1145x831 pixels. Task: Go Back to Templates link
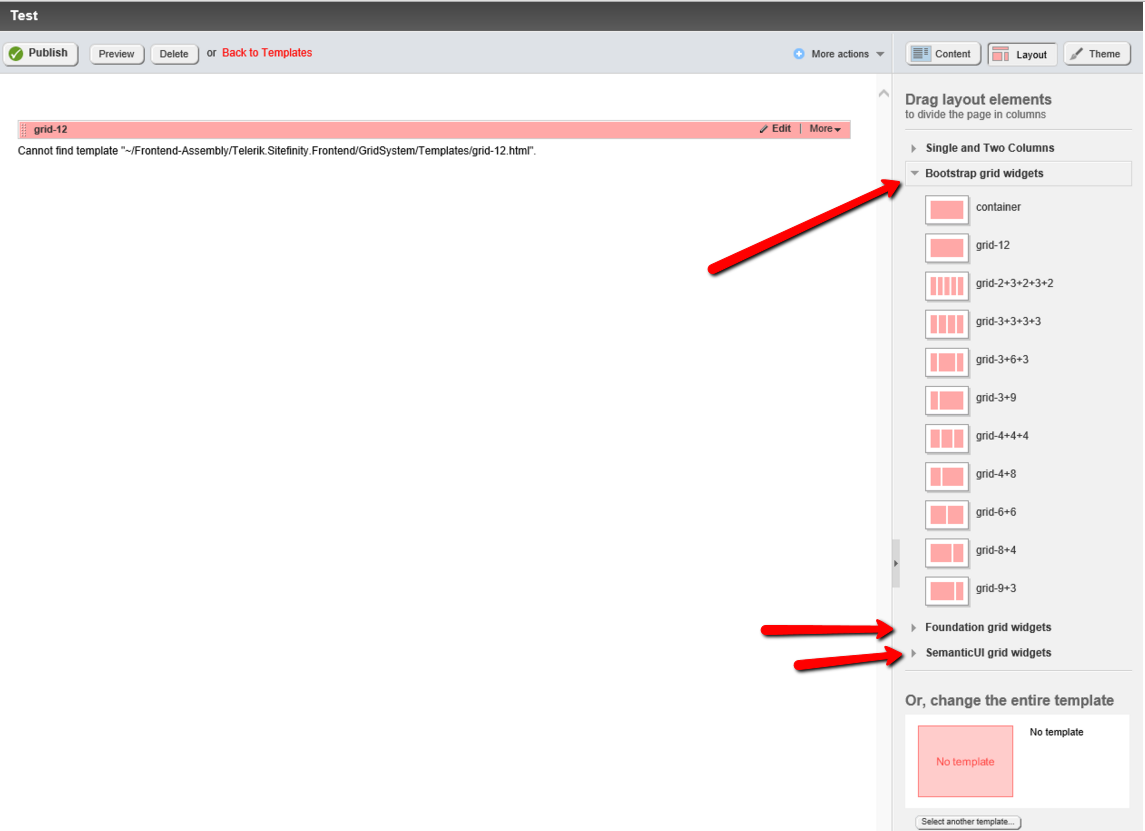click(267, 53)
